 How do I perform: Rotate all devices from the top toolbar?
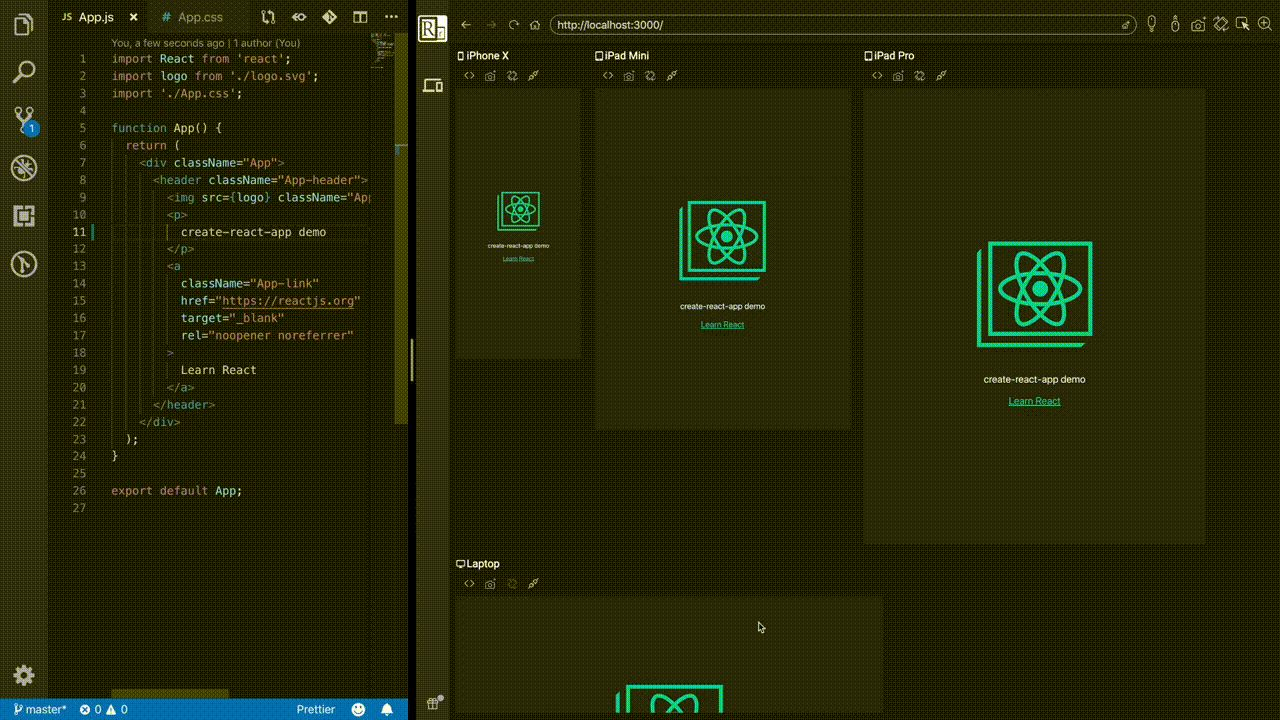pyautogui.click(x=1221, y=24)
